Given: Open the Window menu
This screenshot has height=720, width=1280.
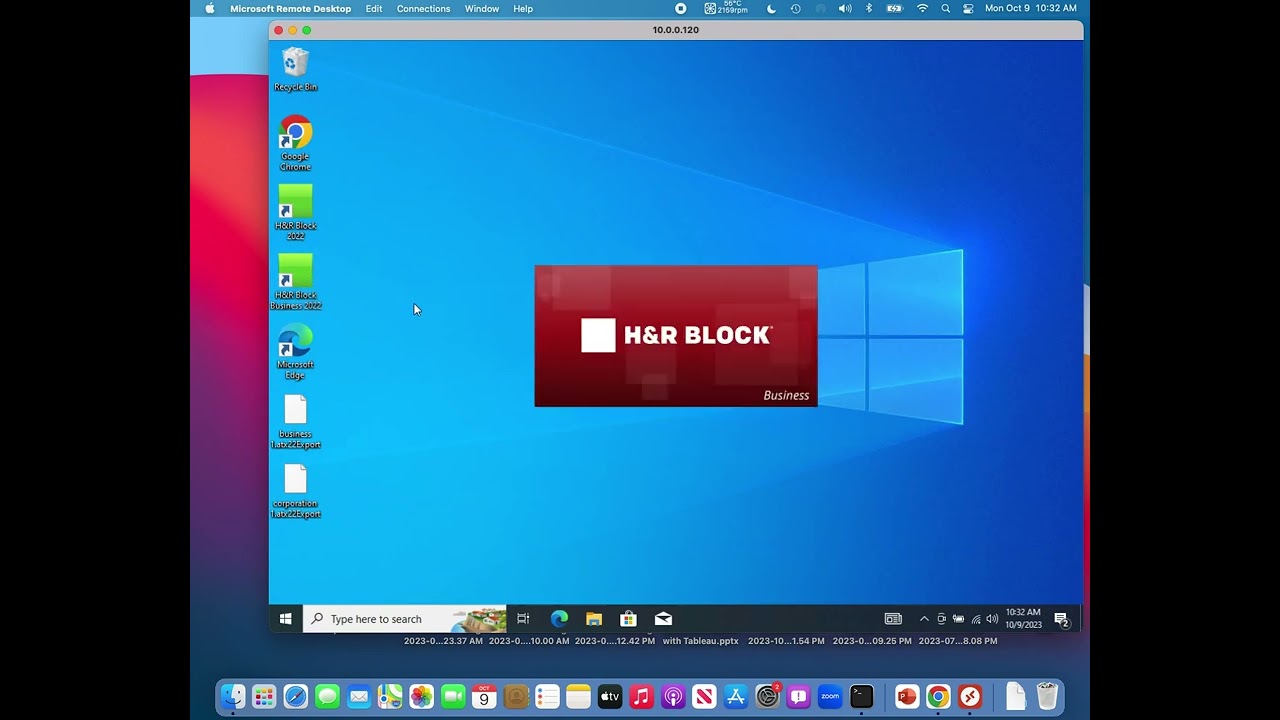Looking at the screenshot, I should coord(482,8).
